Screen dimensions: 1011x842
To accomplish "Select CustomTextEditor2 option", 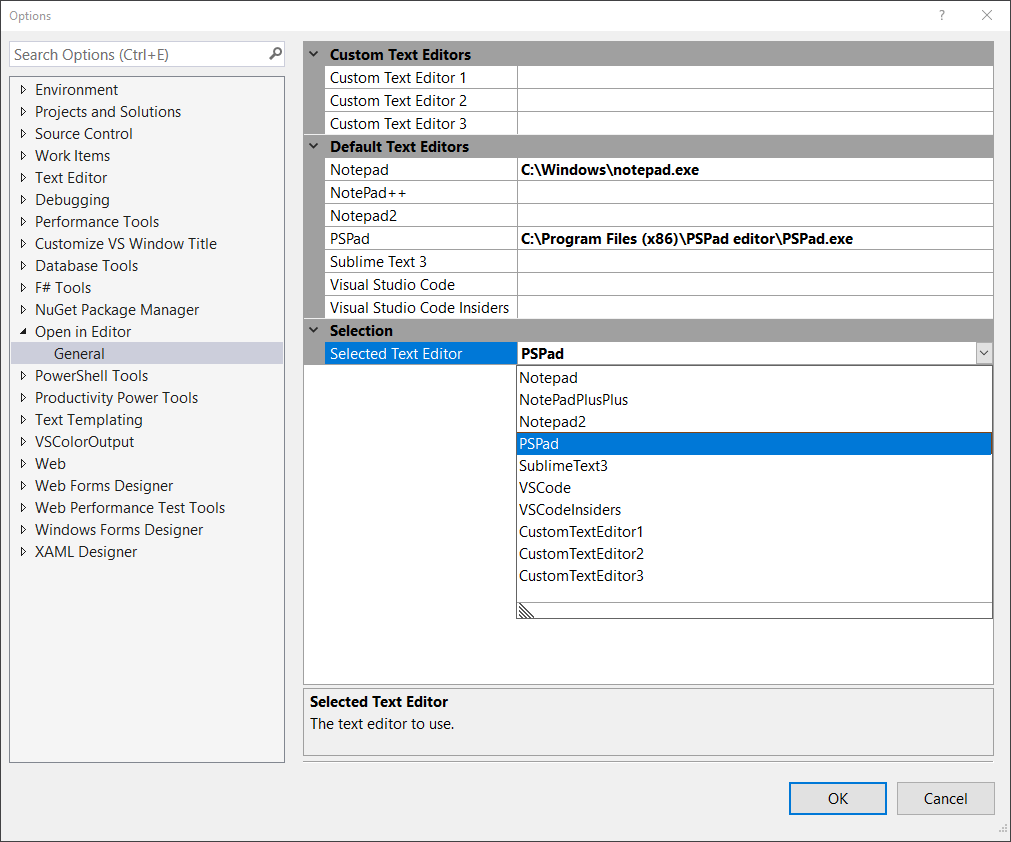I will tap(581, 554).
